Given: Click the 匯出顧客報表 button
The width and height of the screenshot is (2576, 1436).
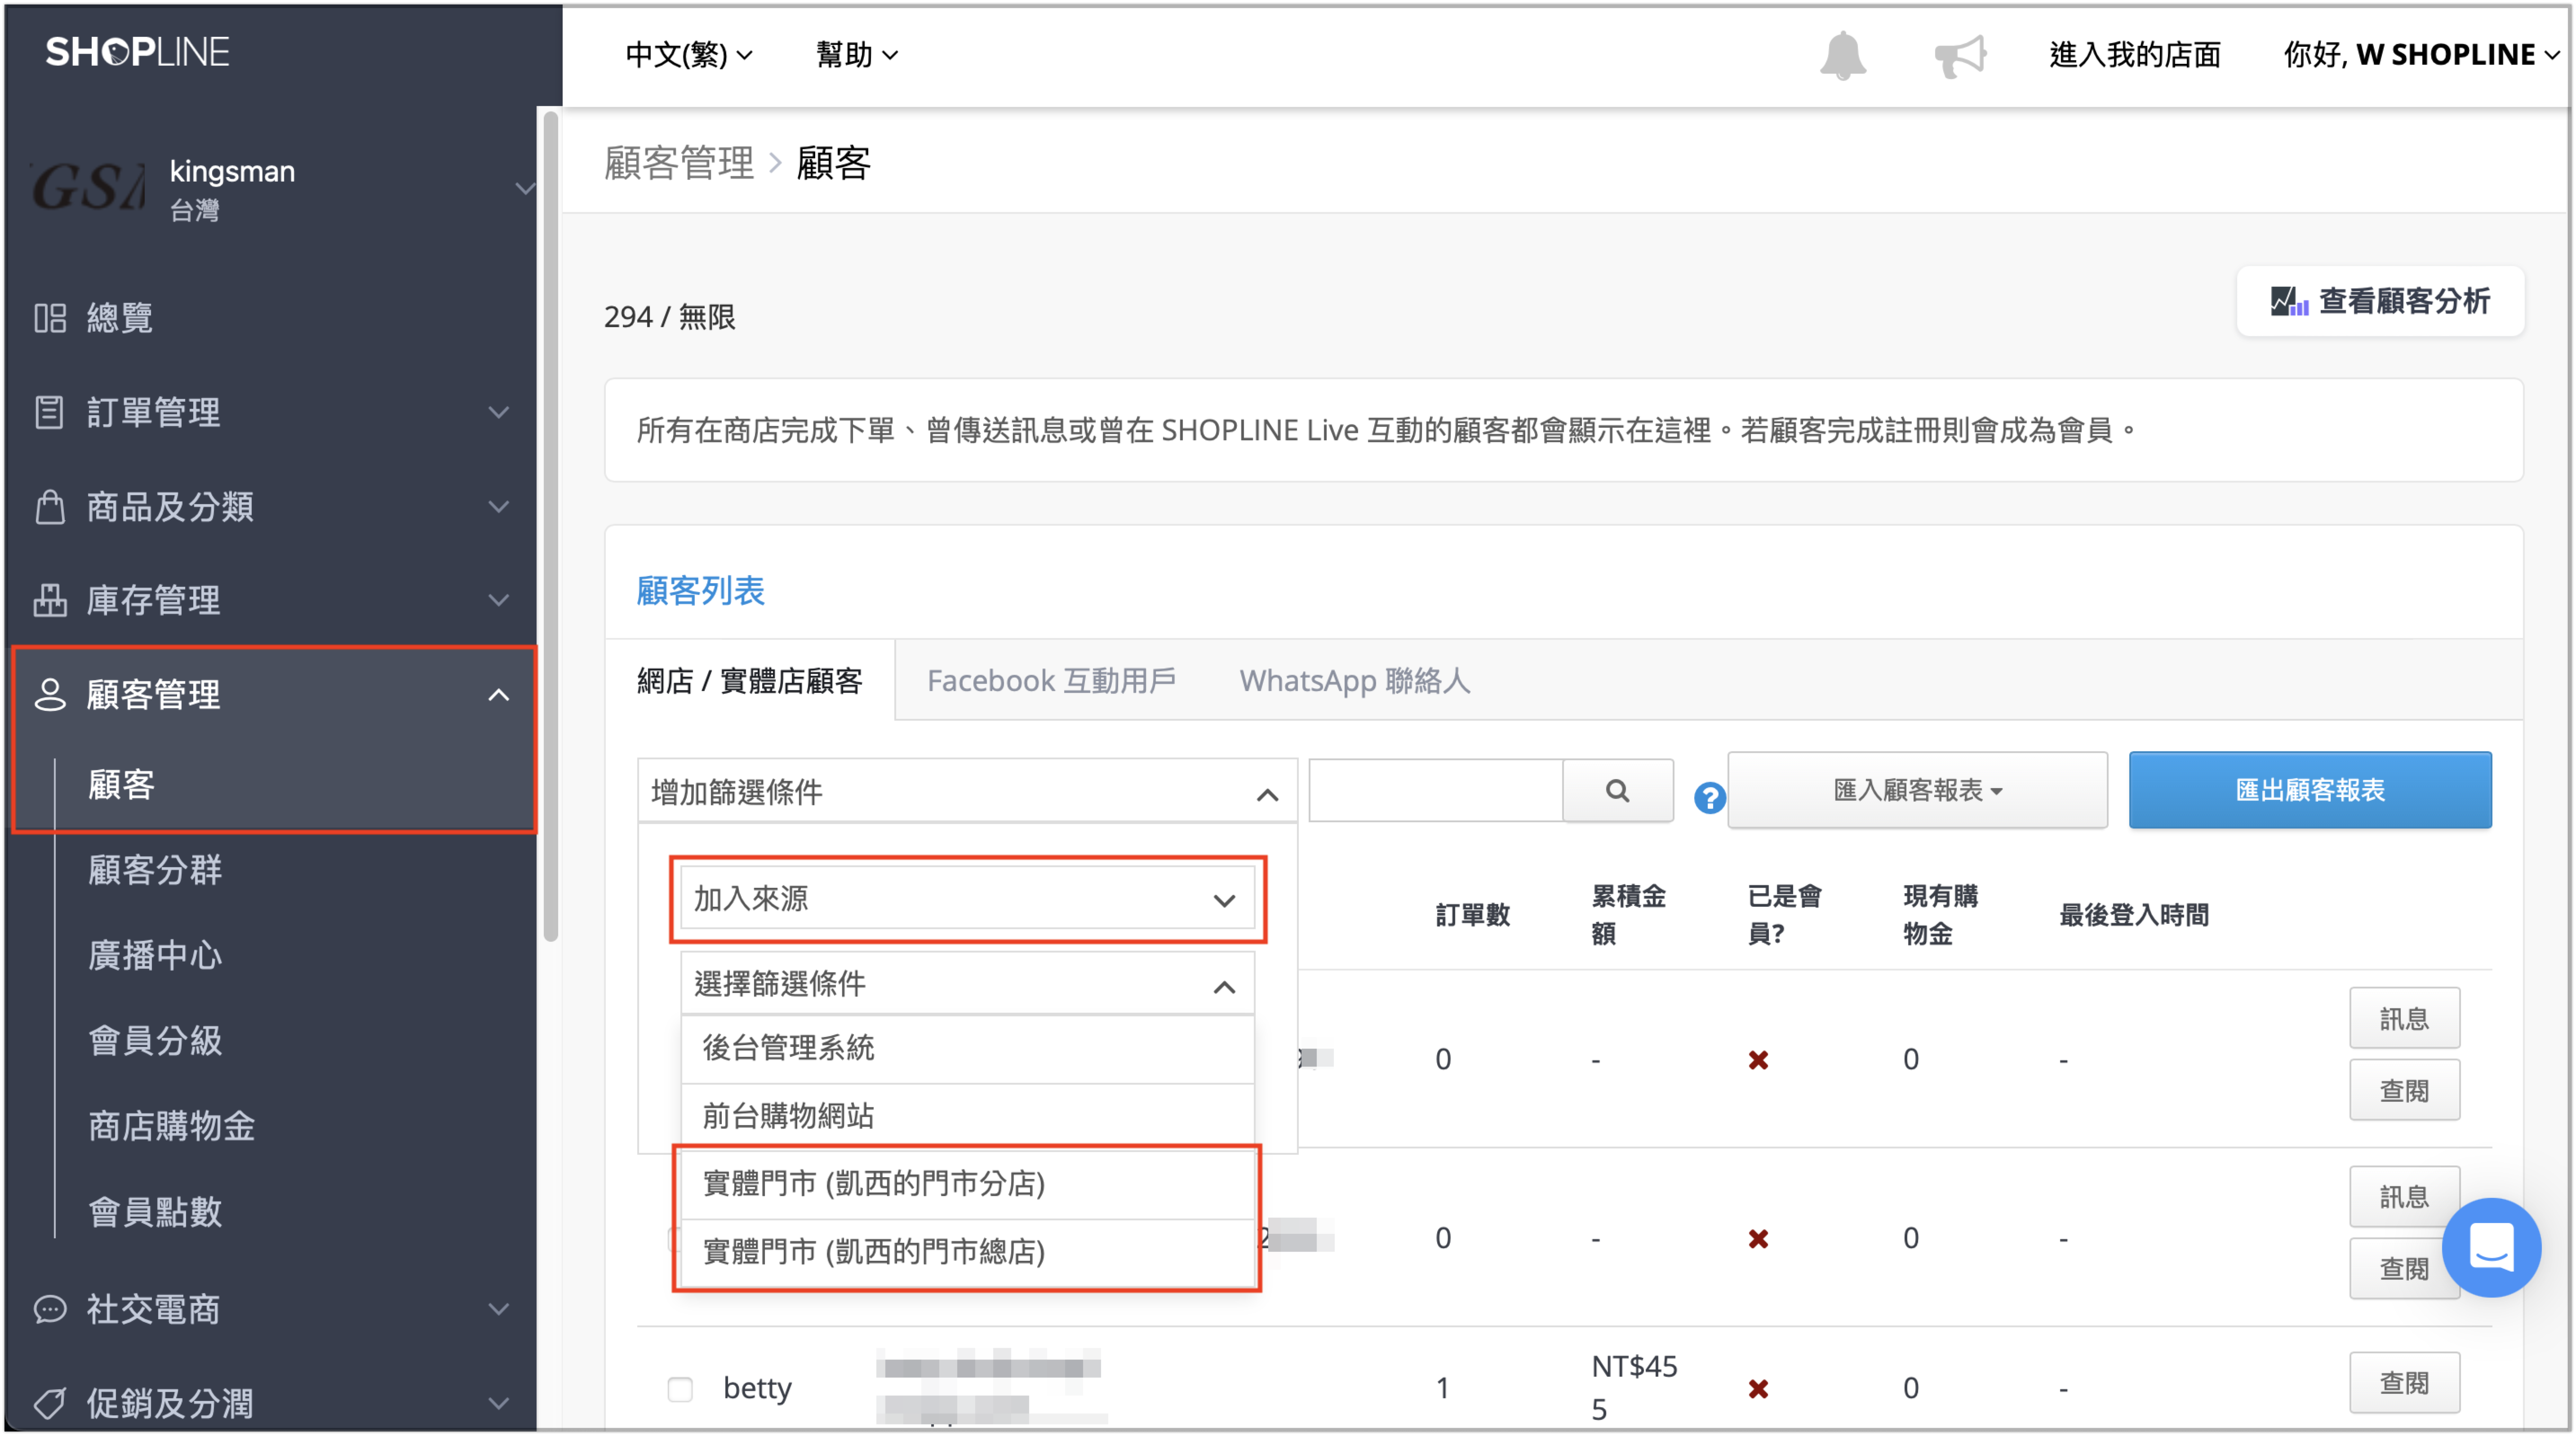Looking at the screenshot, I should point(2310,790).
